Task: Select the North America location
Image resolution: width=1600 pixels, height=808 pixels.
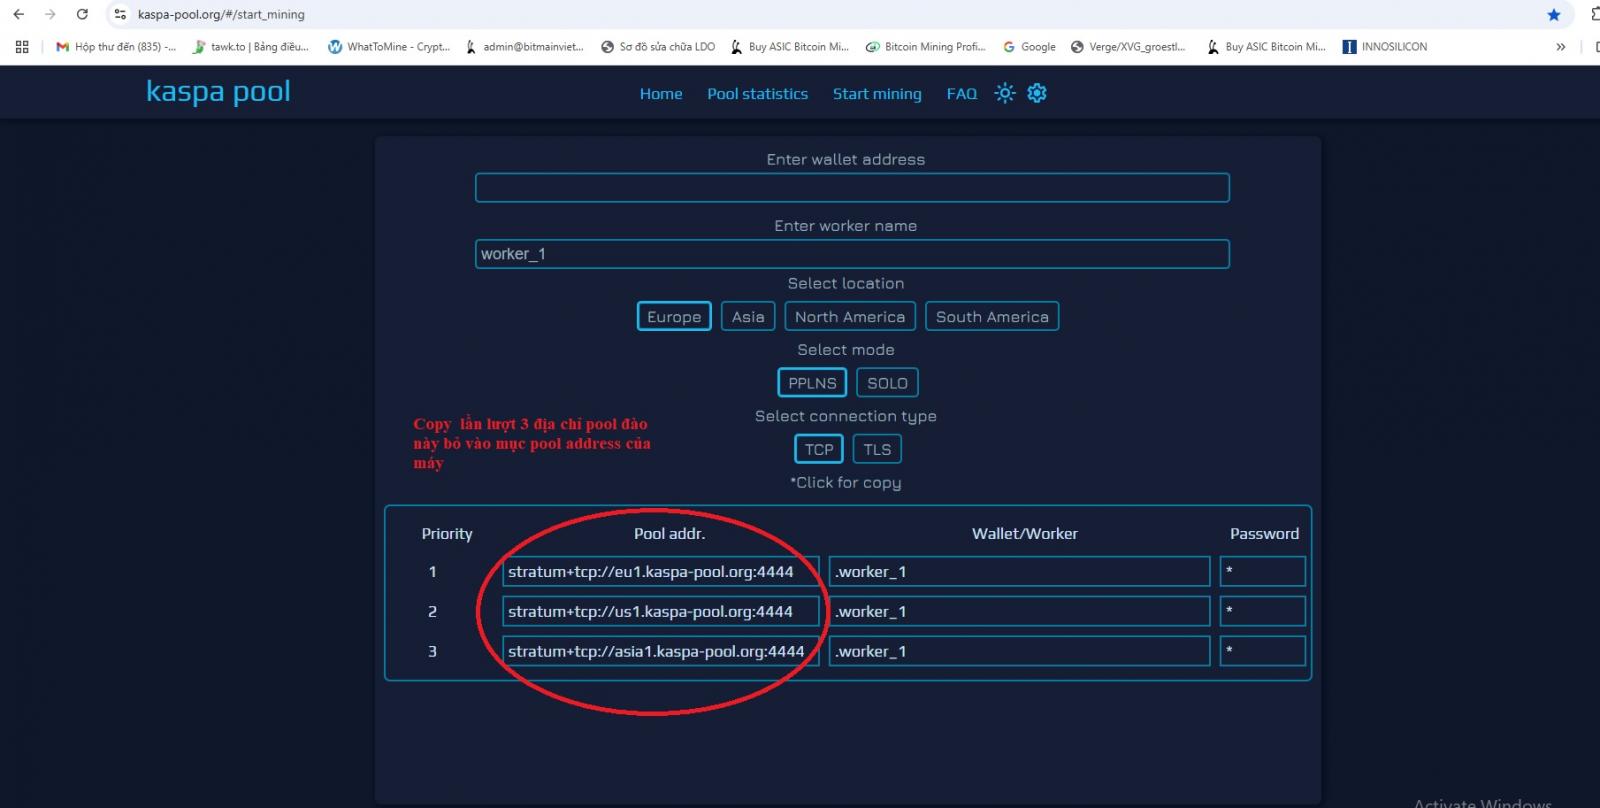Action: [x=850, y=316]
